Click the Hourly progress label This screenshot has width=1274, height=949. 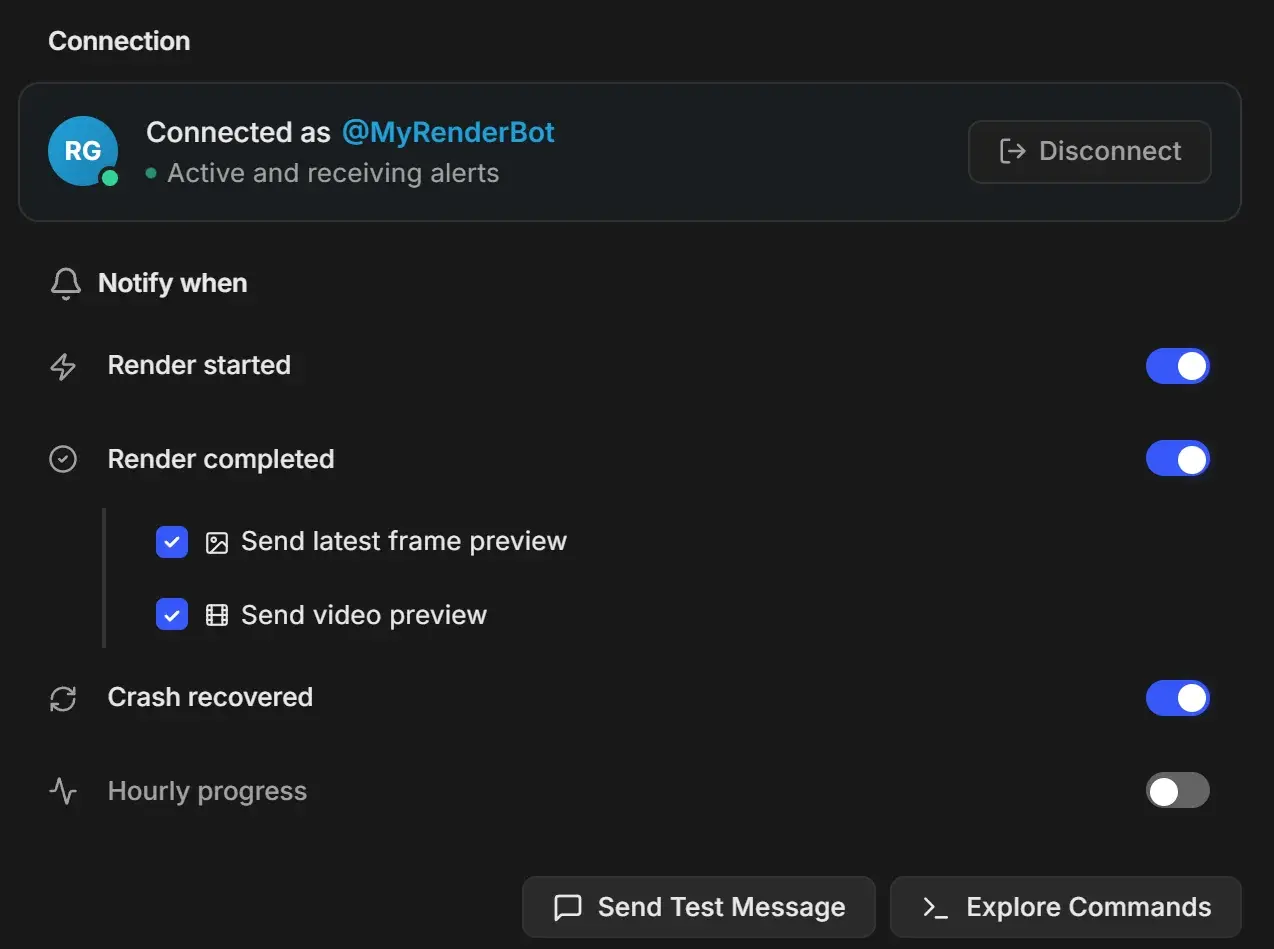pyautogui.click(x=207, y=791)
